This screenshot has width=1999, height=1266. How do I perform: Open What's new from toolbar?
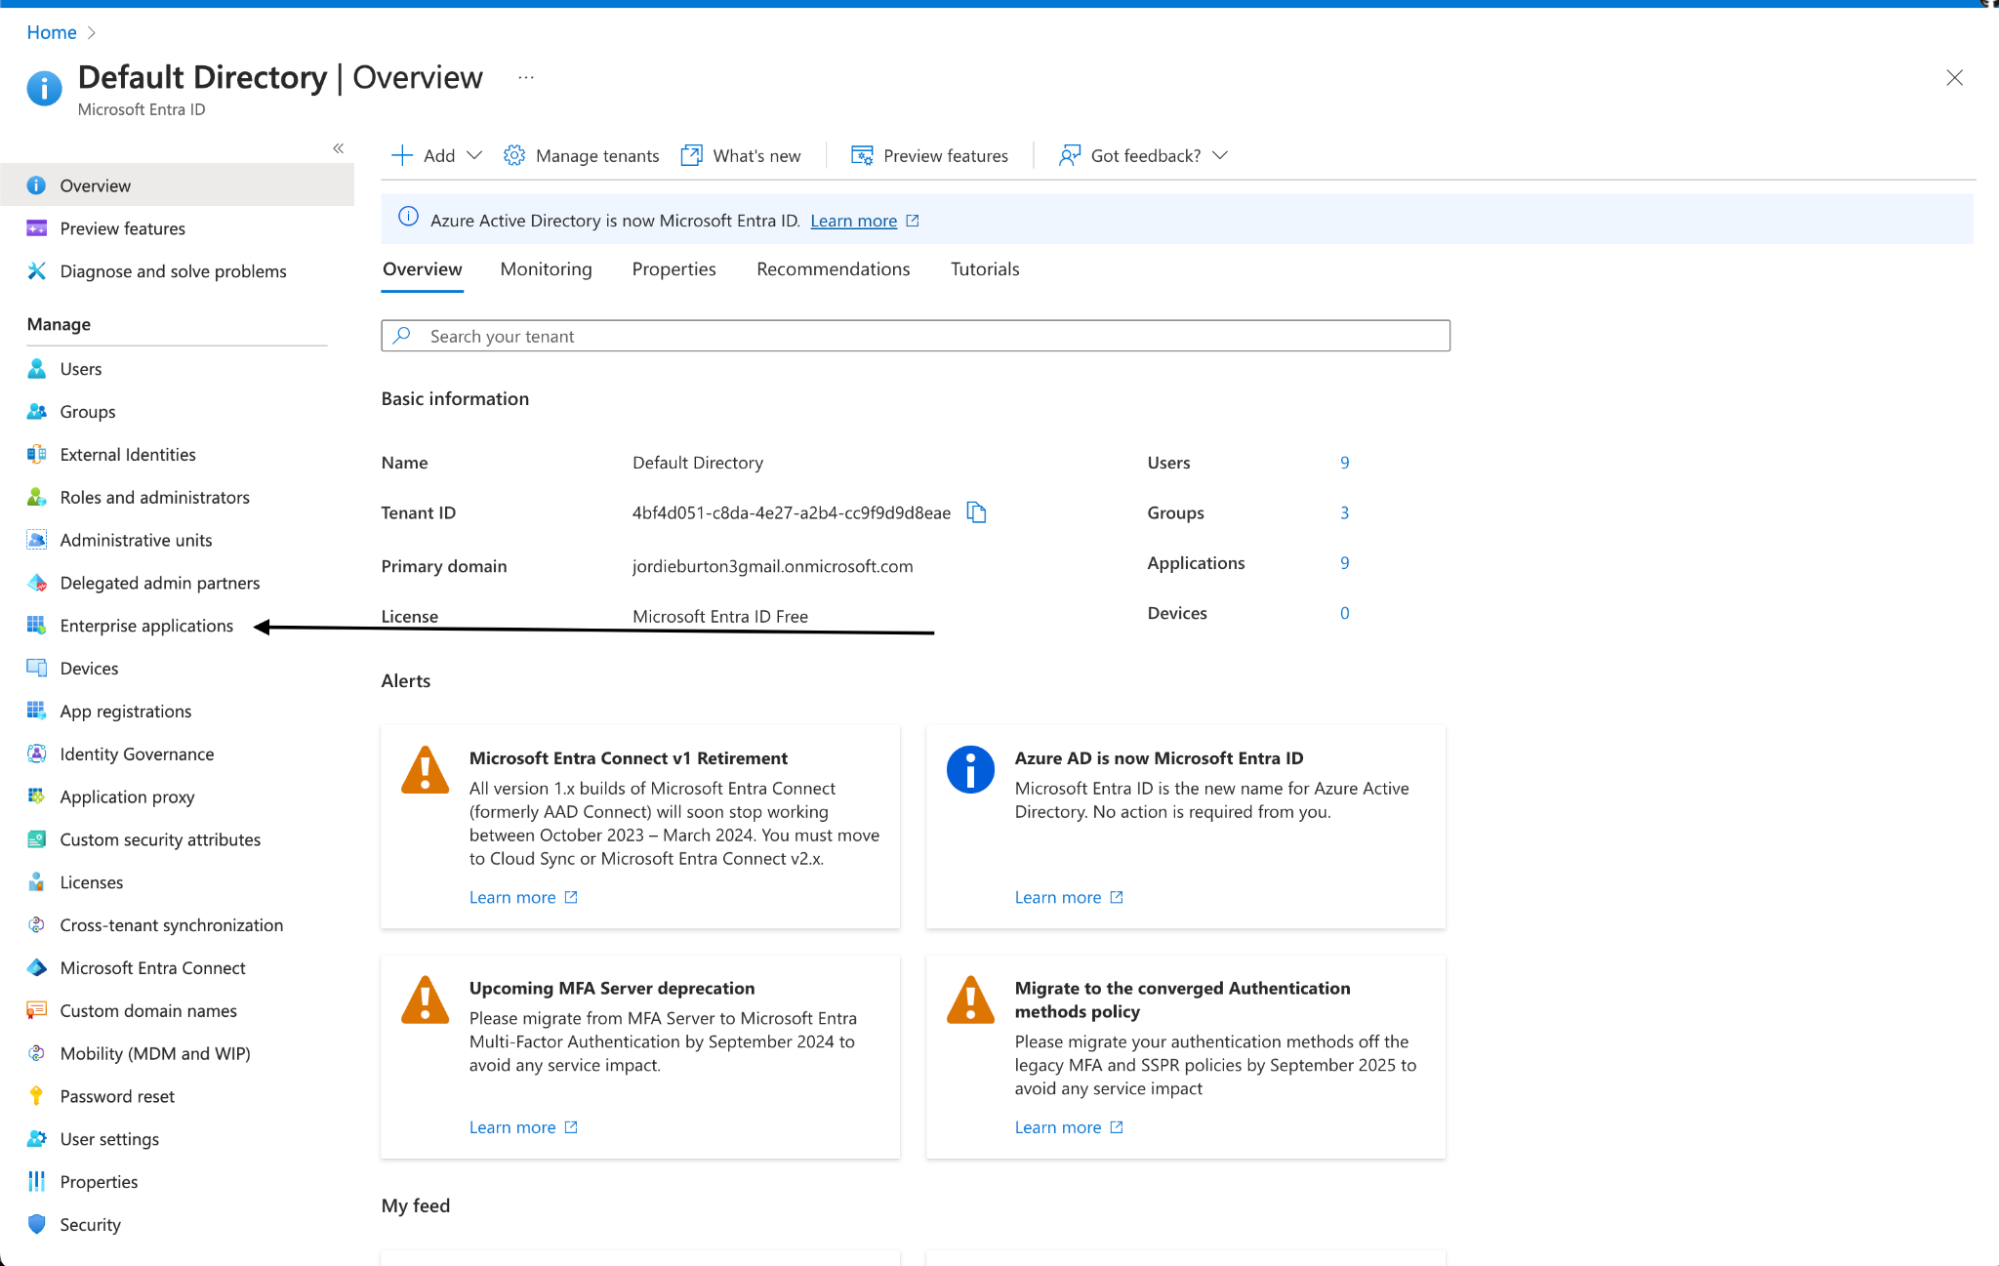(x=741, y=156)
